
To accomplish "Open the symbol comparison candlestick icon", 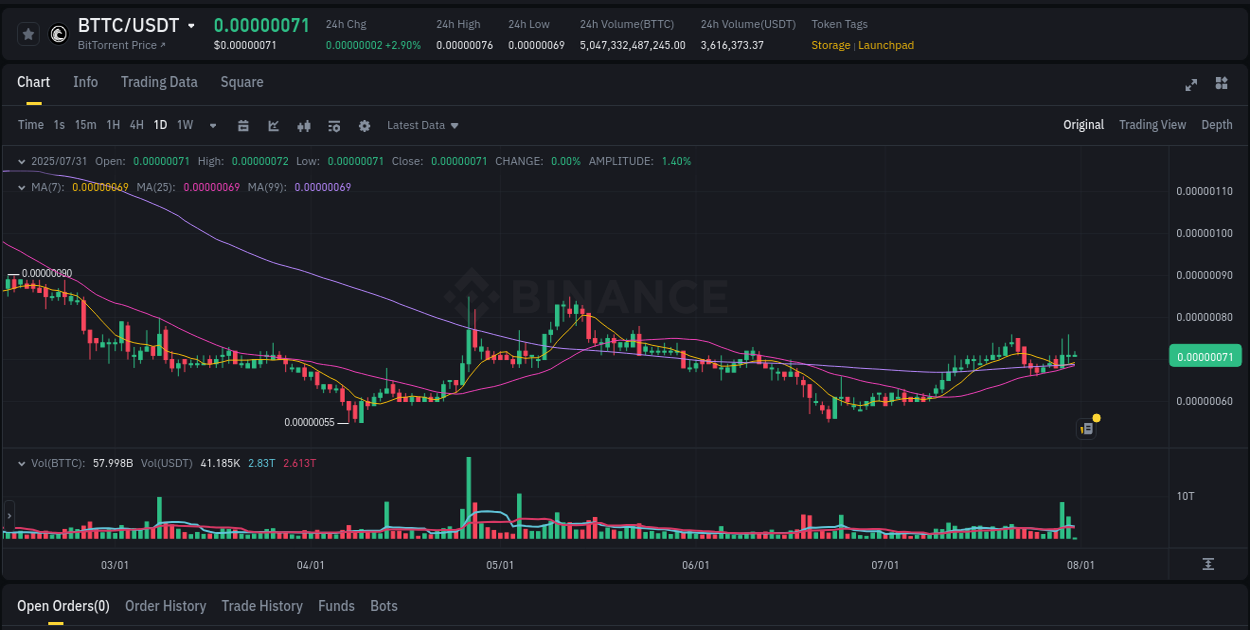I will pos(303,125).
